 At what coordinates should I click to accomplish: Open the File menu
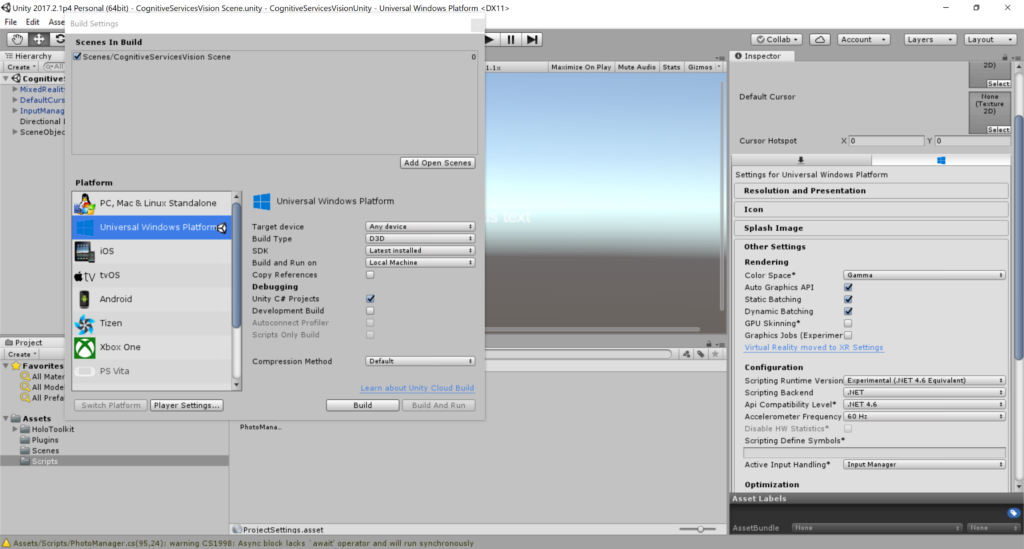pyautogui.click(x=10, y=22)
